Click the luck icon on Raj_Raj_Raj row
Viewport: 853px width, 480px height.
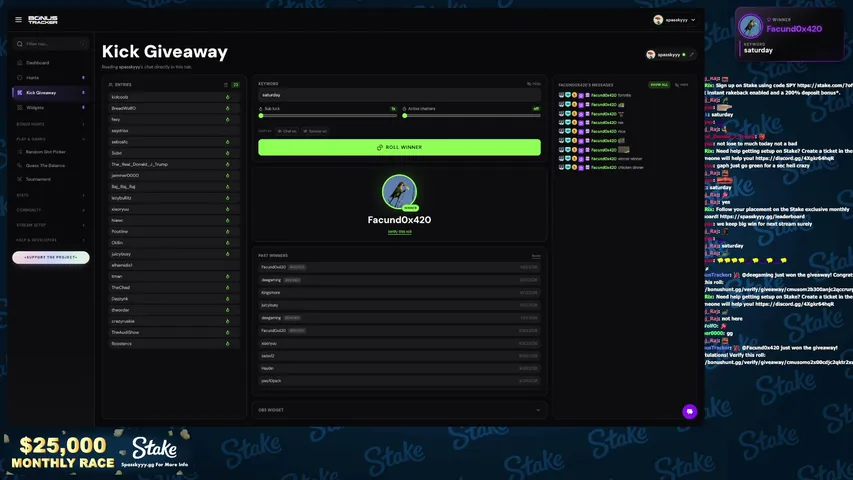click(228, 187)
